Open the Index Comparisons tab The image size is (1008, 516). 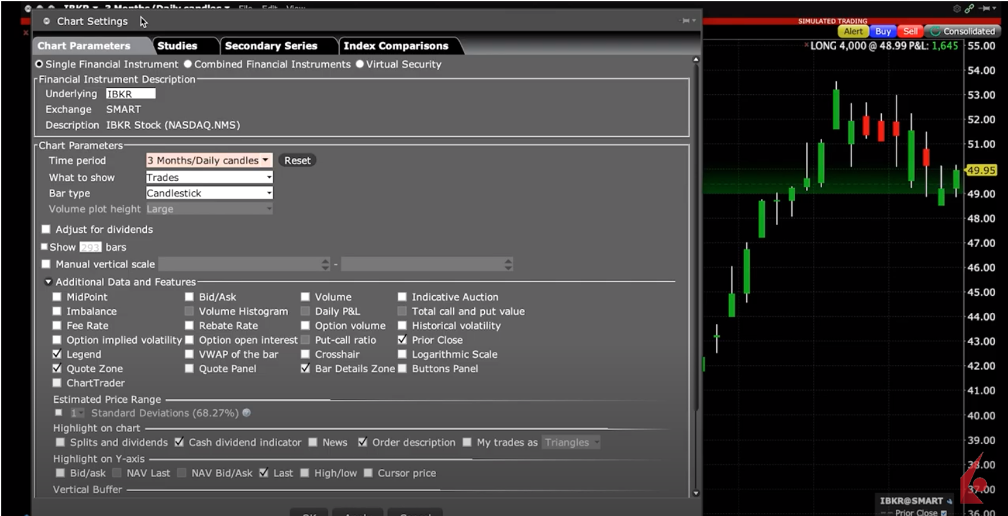(396, 46)
